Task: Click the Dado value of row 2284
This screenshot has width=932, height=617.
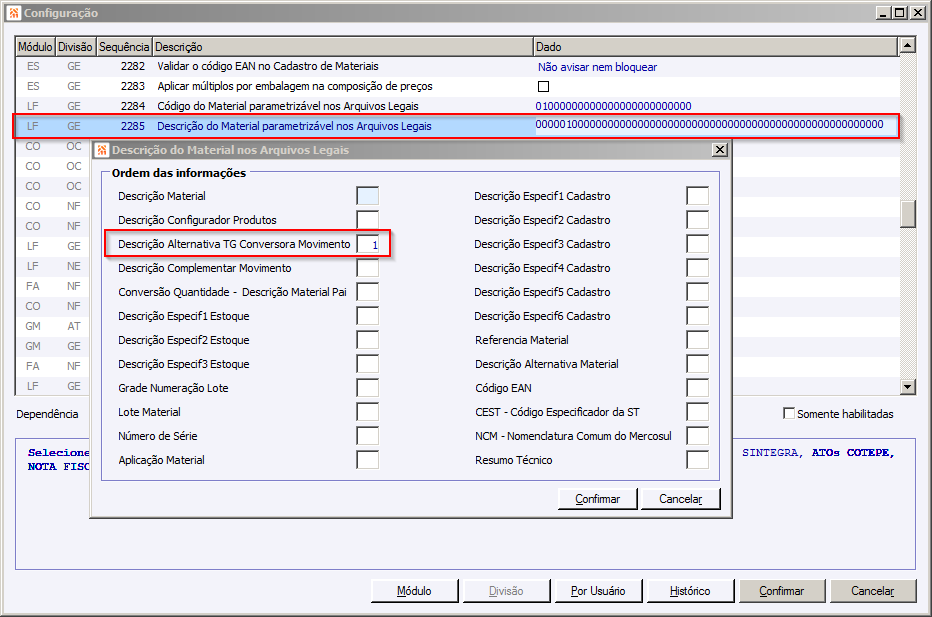Action: click(613, 106)
